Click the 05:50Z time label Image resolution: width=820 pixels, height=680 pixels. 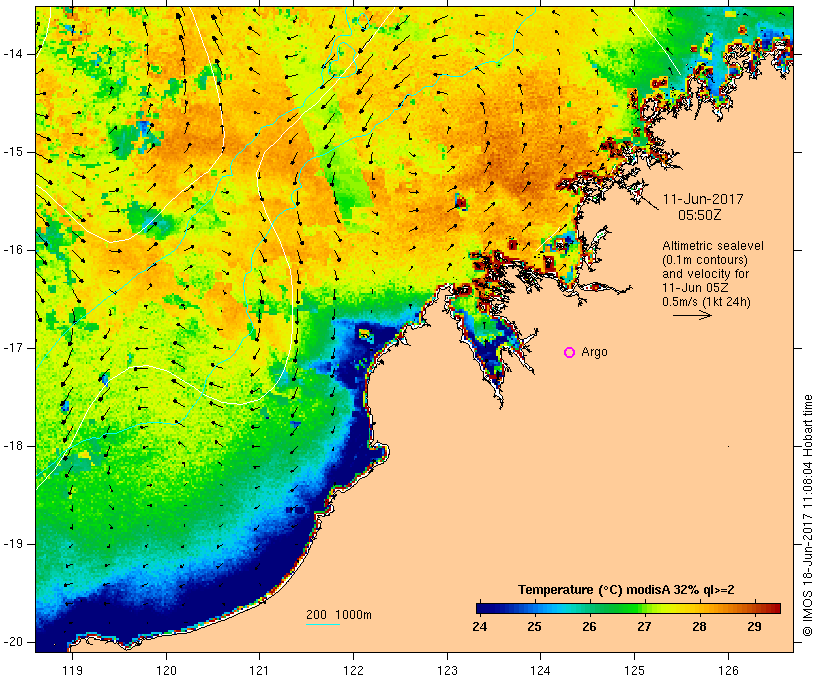[x=700, y=215]
